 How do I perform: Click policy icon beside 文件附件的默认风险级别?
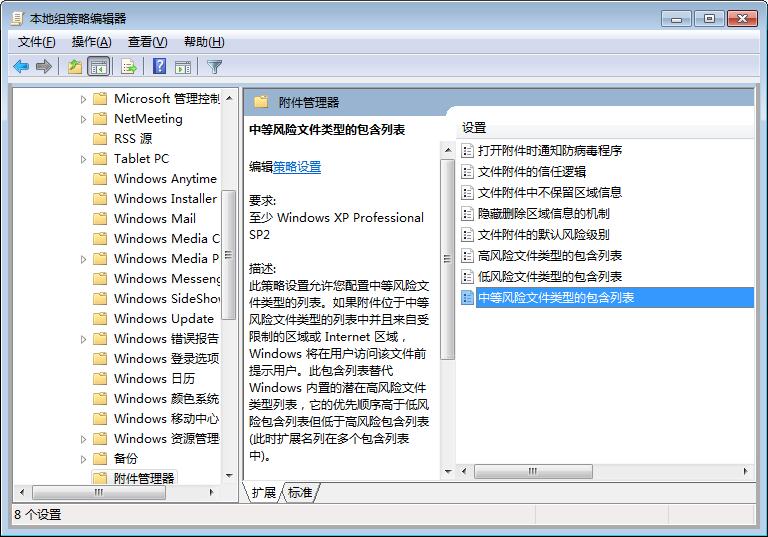coord(467,235)
